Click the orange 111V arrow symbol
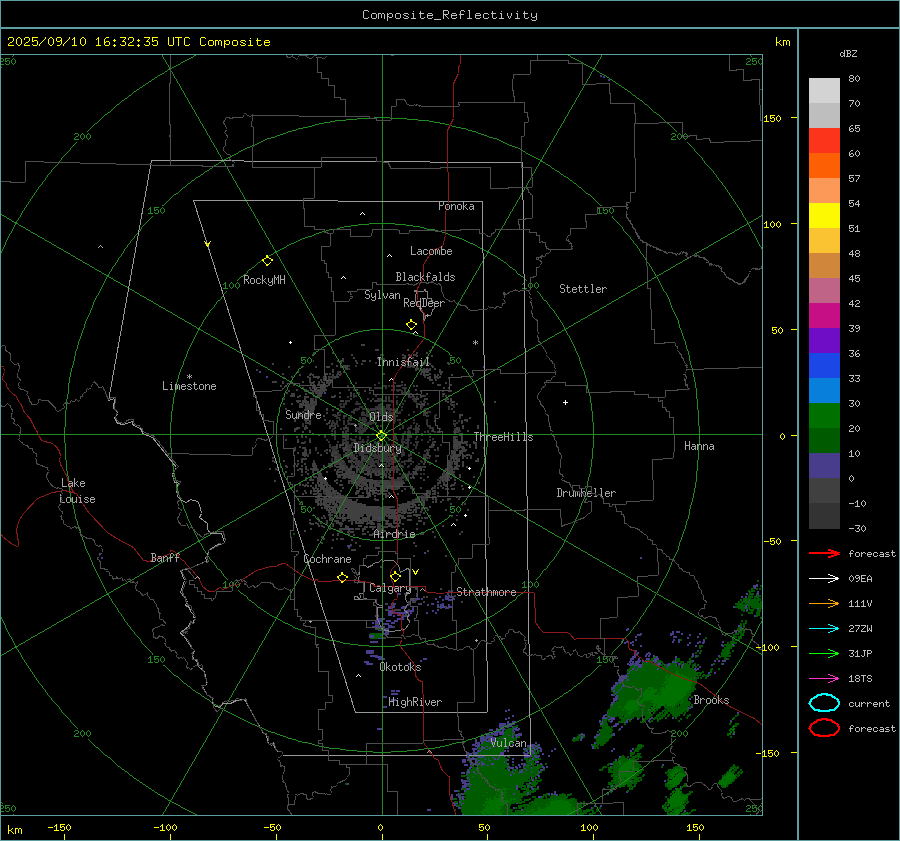900x841 pixels. point(824,603)
